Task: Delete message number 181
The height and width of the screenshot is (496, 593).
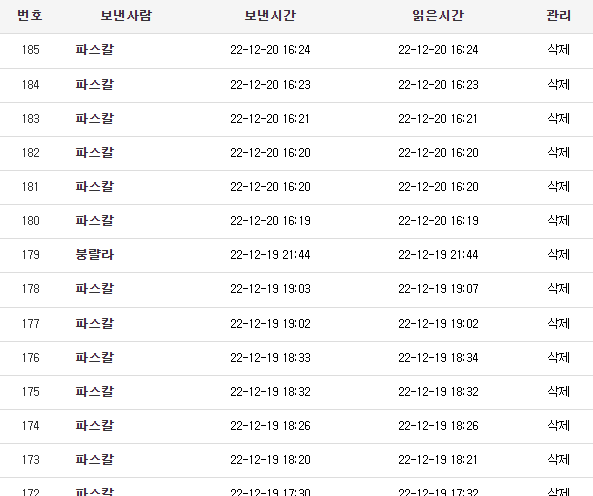Action: coord(558,186)
